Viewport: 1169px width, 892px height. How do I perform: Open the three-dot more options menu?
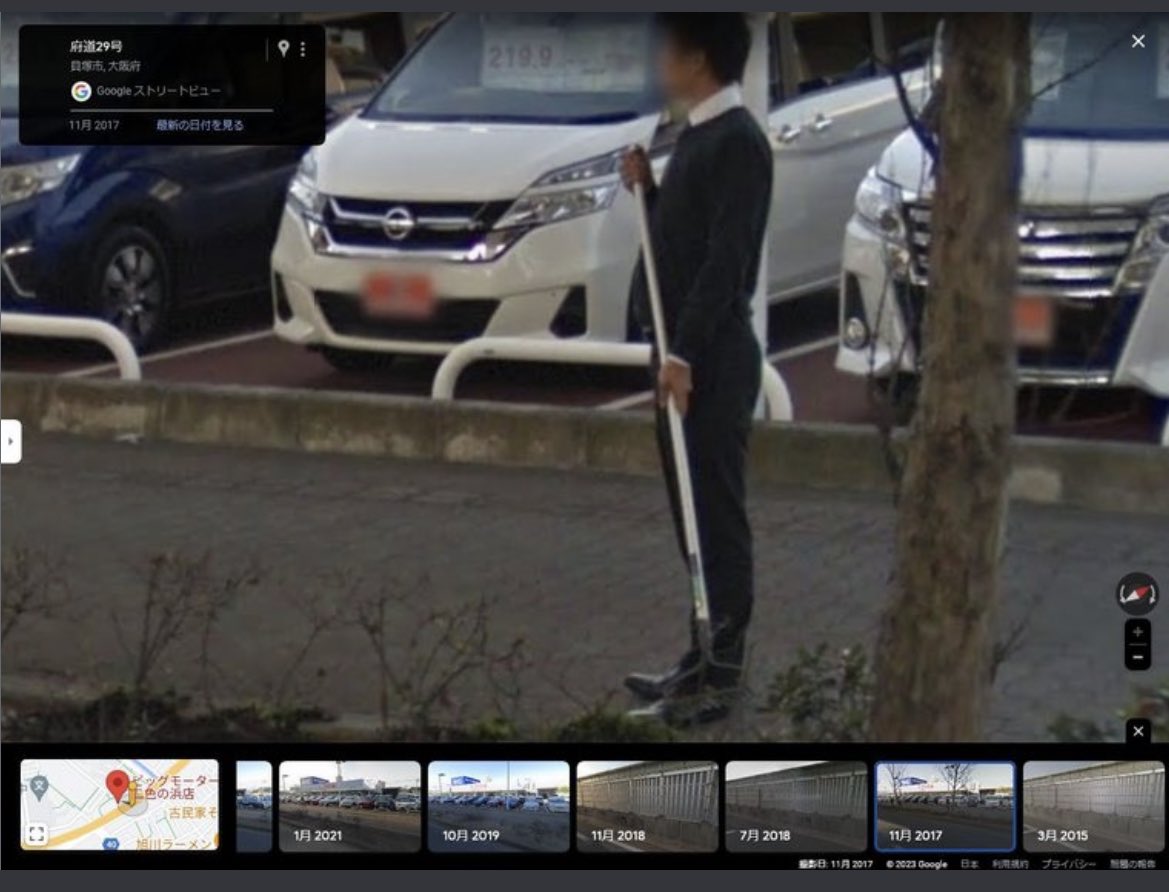(x=303, y=48)
